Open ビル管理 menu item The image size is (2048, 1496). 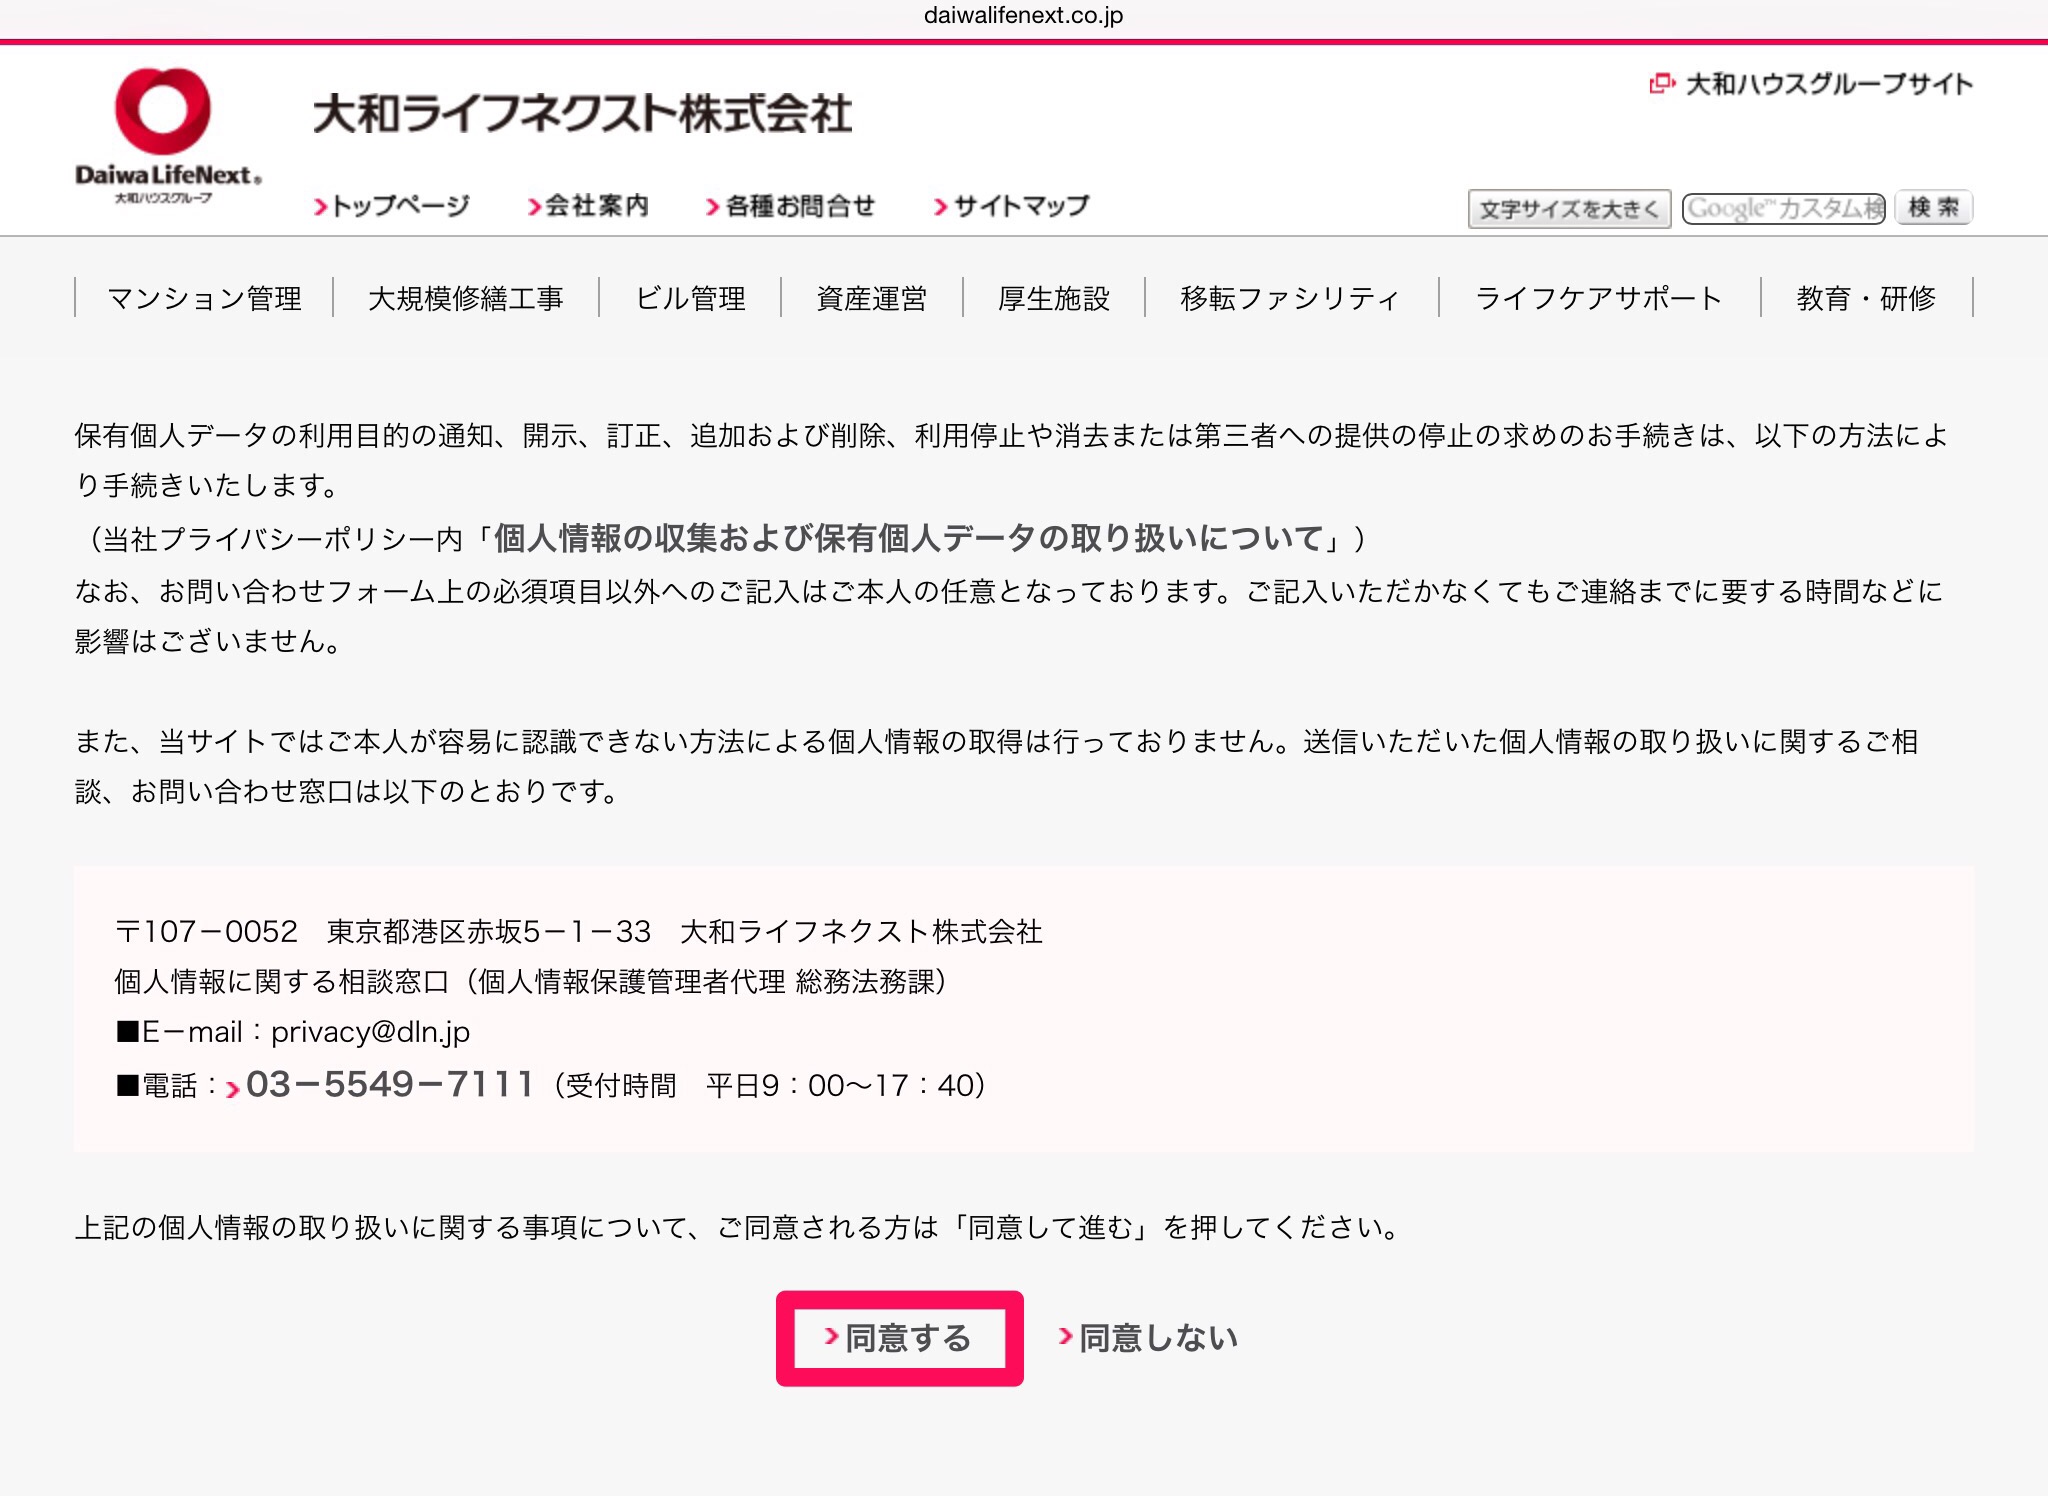(690, 298)
